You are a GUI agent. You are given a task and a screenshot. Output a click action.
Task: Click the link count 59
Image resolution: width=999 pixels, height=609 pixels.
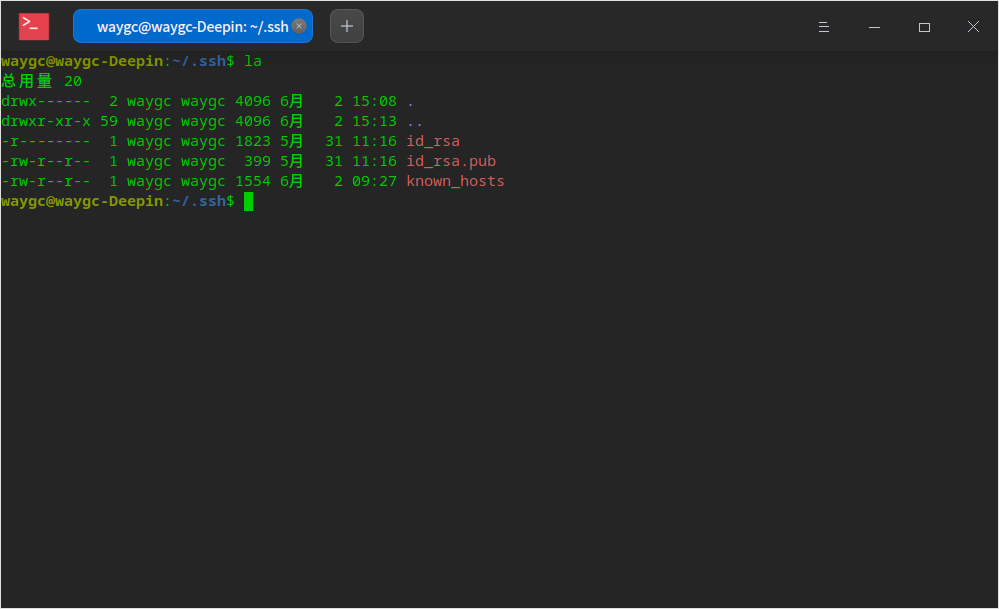pyautogui.click(x=109, y=121)
